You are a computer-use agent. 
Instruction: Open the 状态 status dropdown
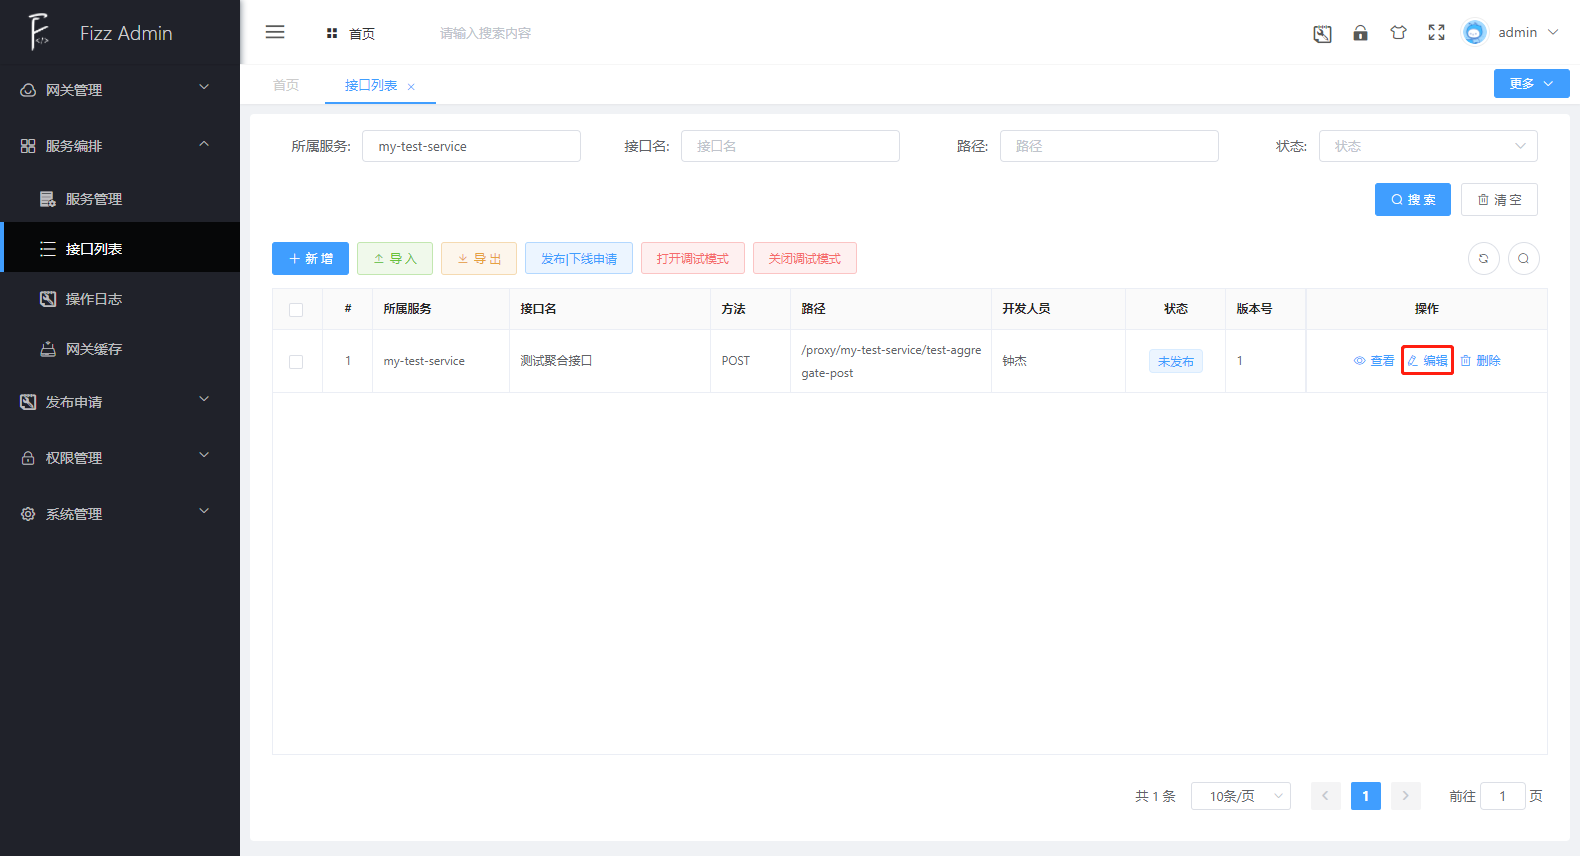coord(1427,146)
